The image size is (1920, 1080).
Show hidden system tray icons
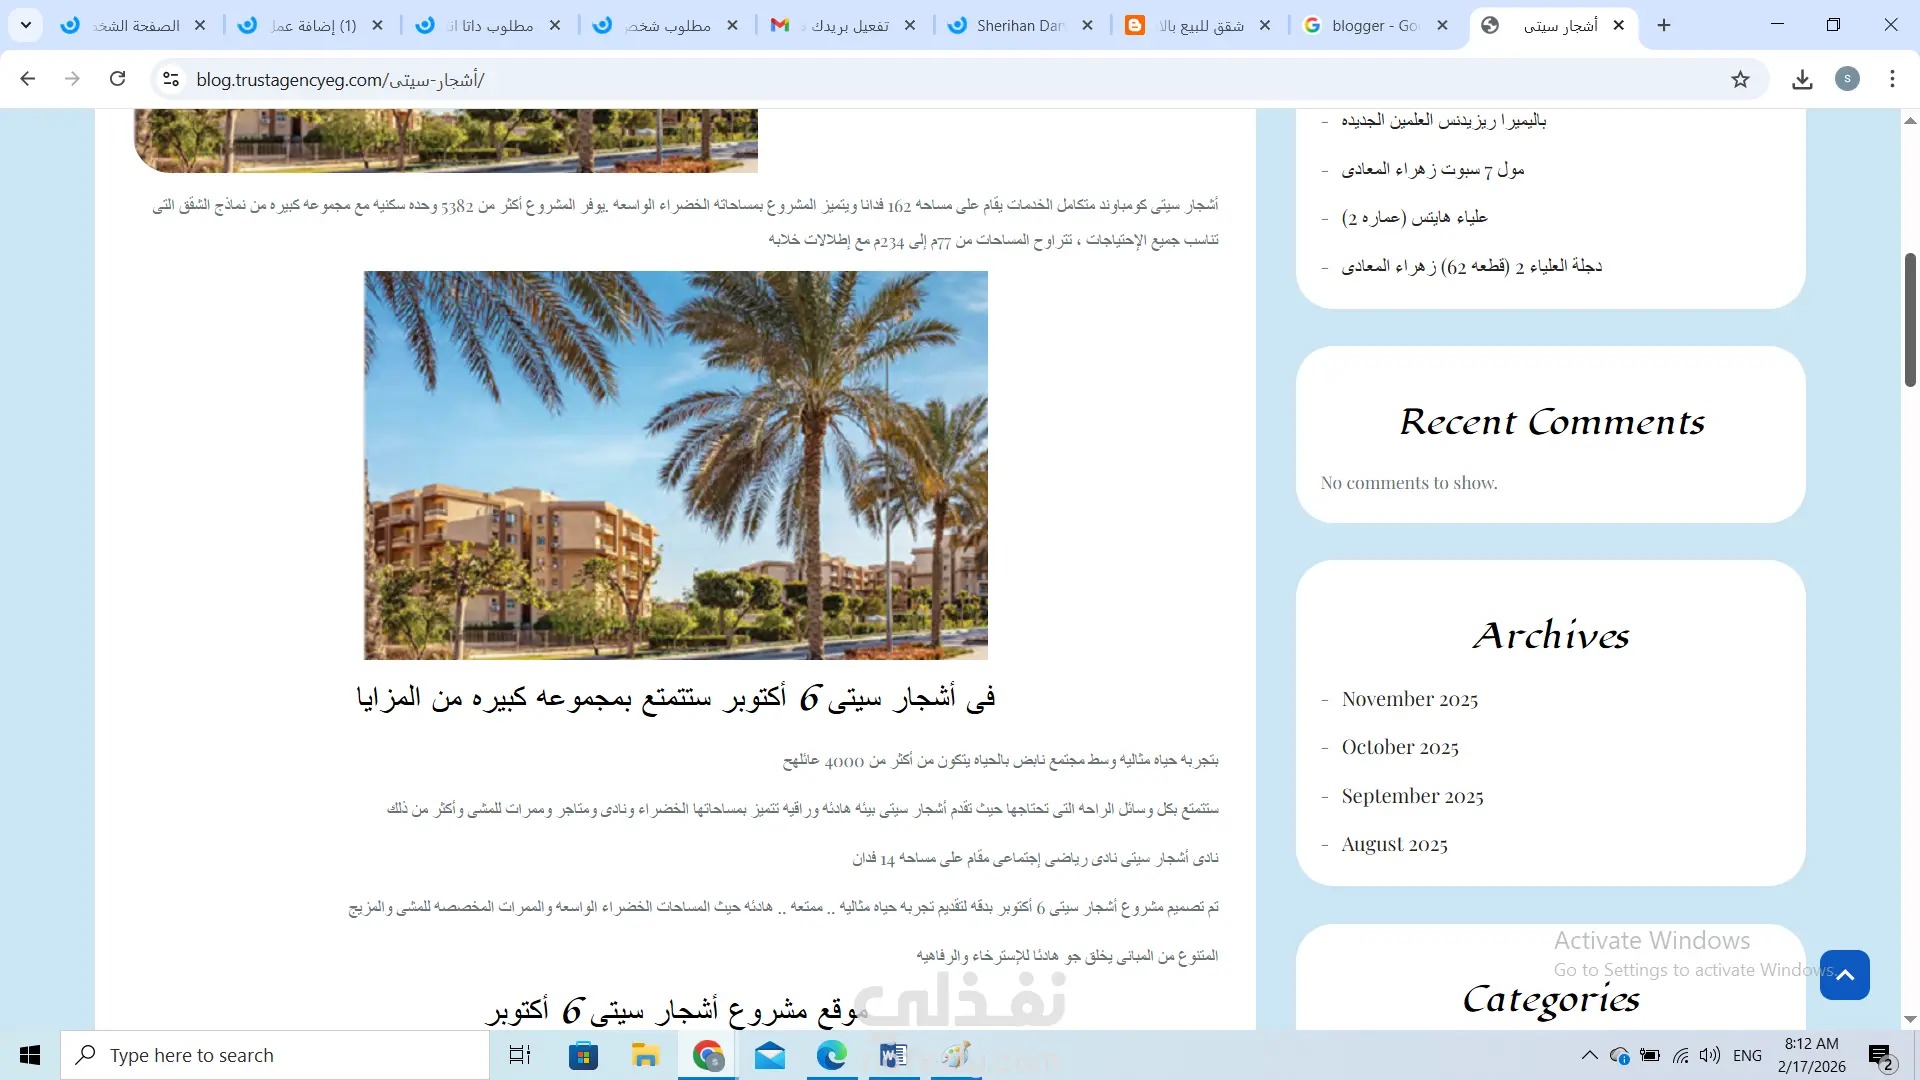pyautogui.click(x=1589, y=1055)
